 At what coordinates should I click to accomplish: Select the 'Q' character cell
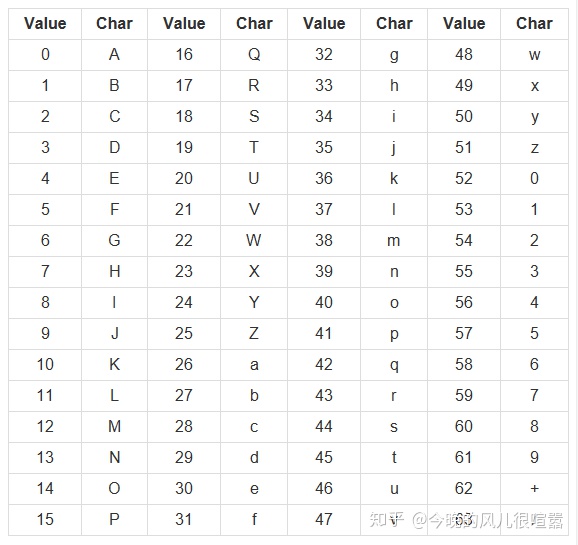[254, 55]
